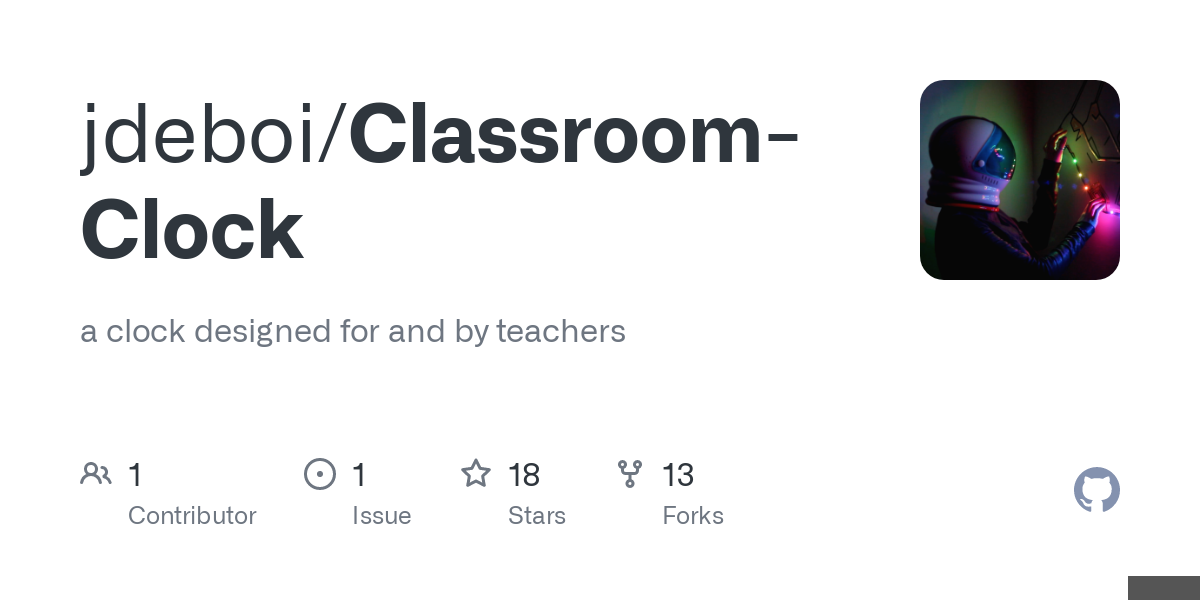
Task: Click the contributor count number 1
Action: 135,475
